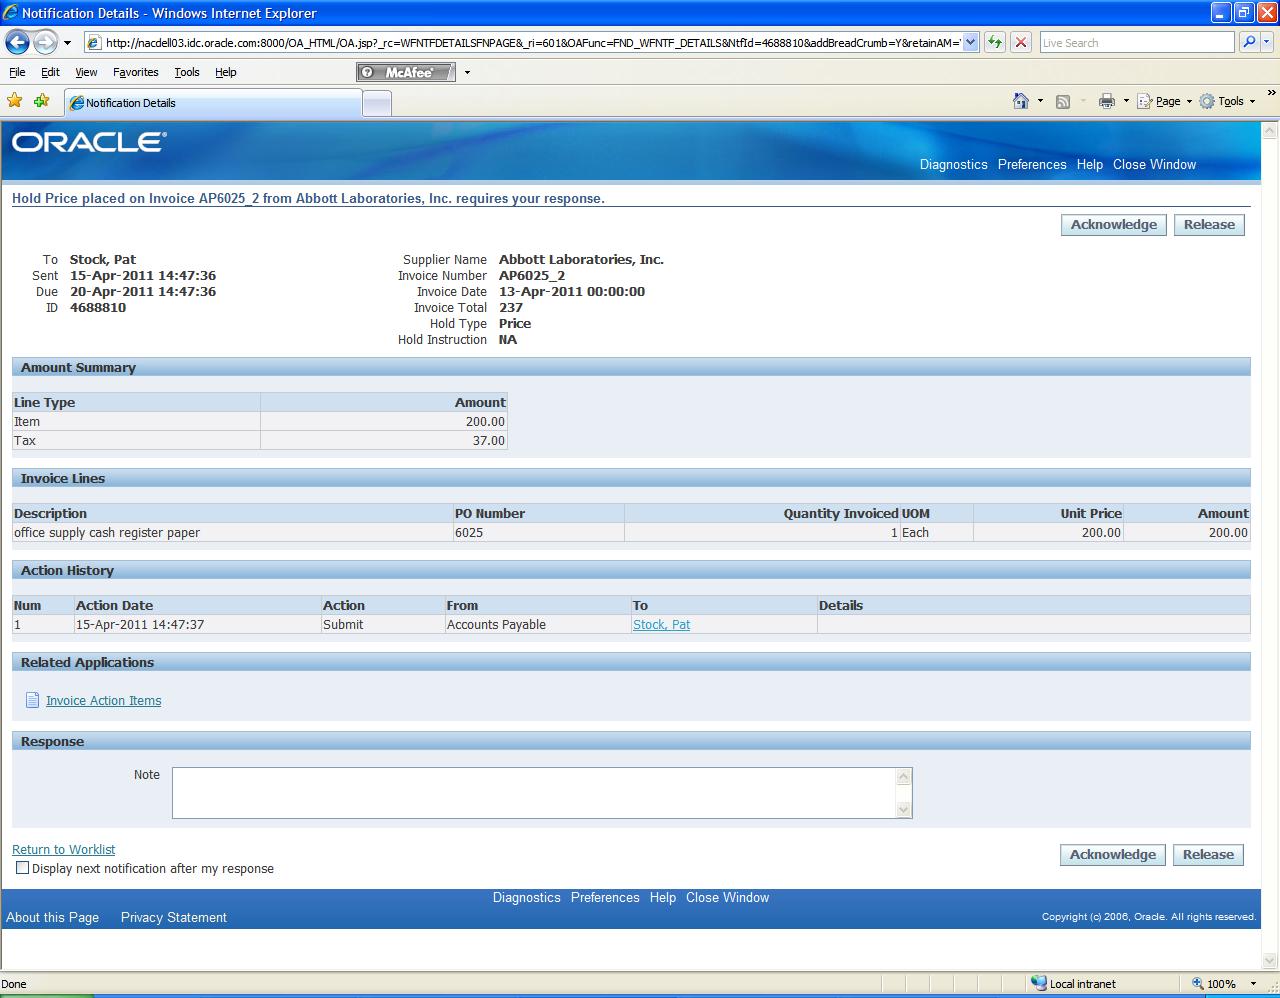Viewport: 1280px width, 998px height.
Task: Open the Tools menu in the menu bar
Action: pyautogui.click(x=186, y=72)
